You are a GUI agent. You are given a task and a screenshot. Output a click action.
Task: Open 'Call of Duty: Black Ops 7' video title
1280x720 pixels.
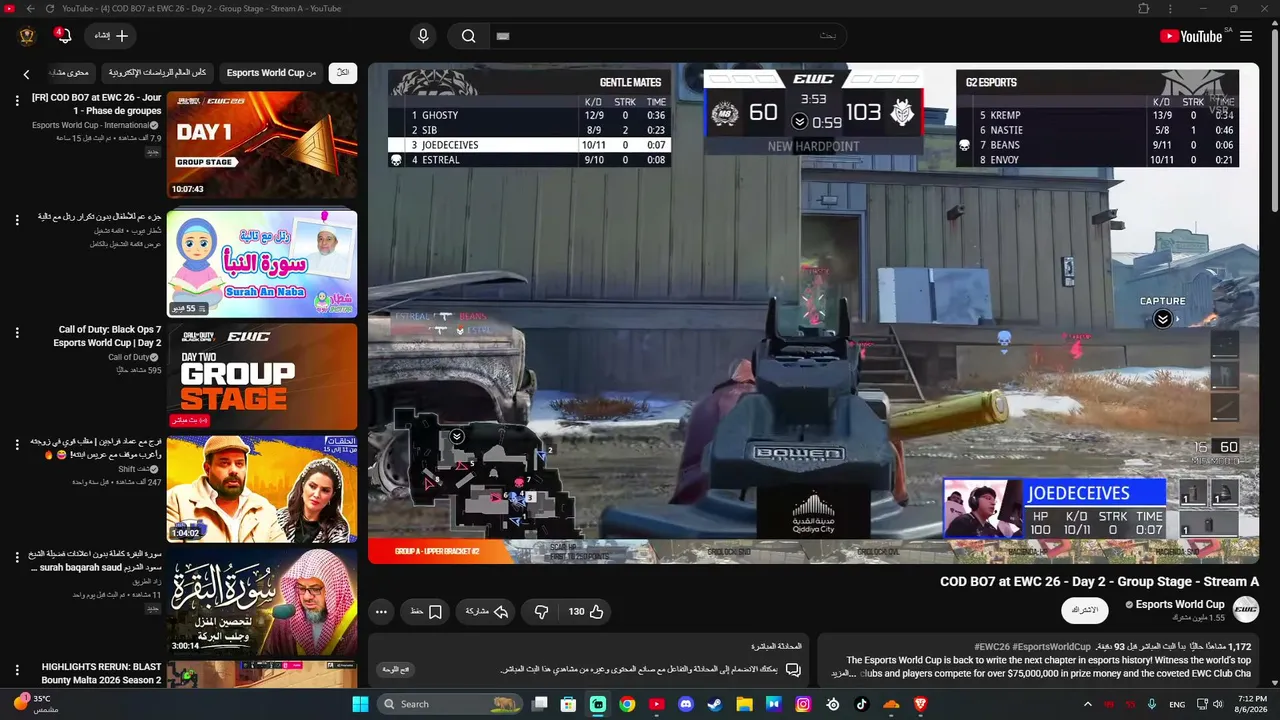coord(109,336)
